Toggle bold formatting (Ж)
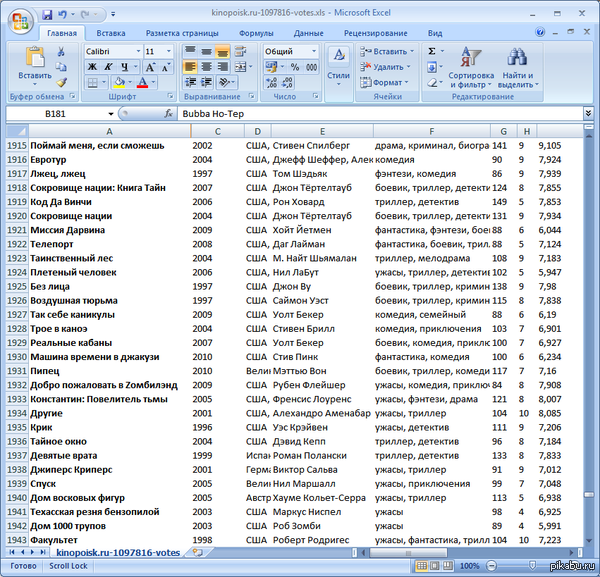 (x=91, y=67)
